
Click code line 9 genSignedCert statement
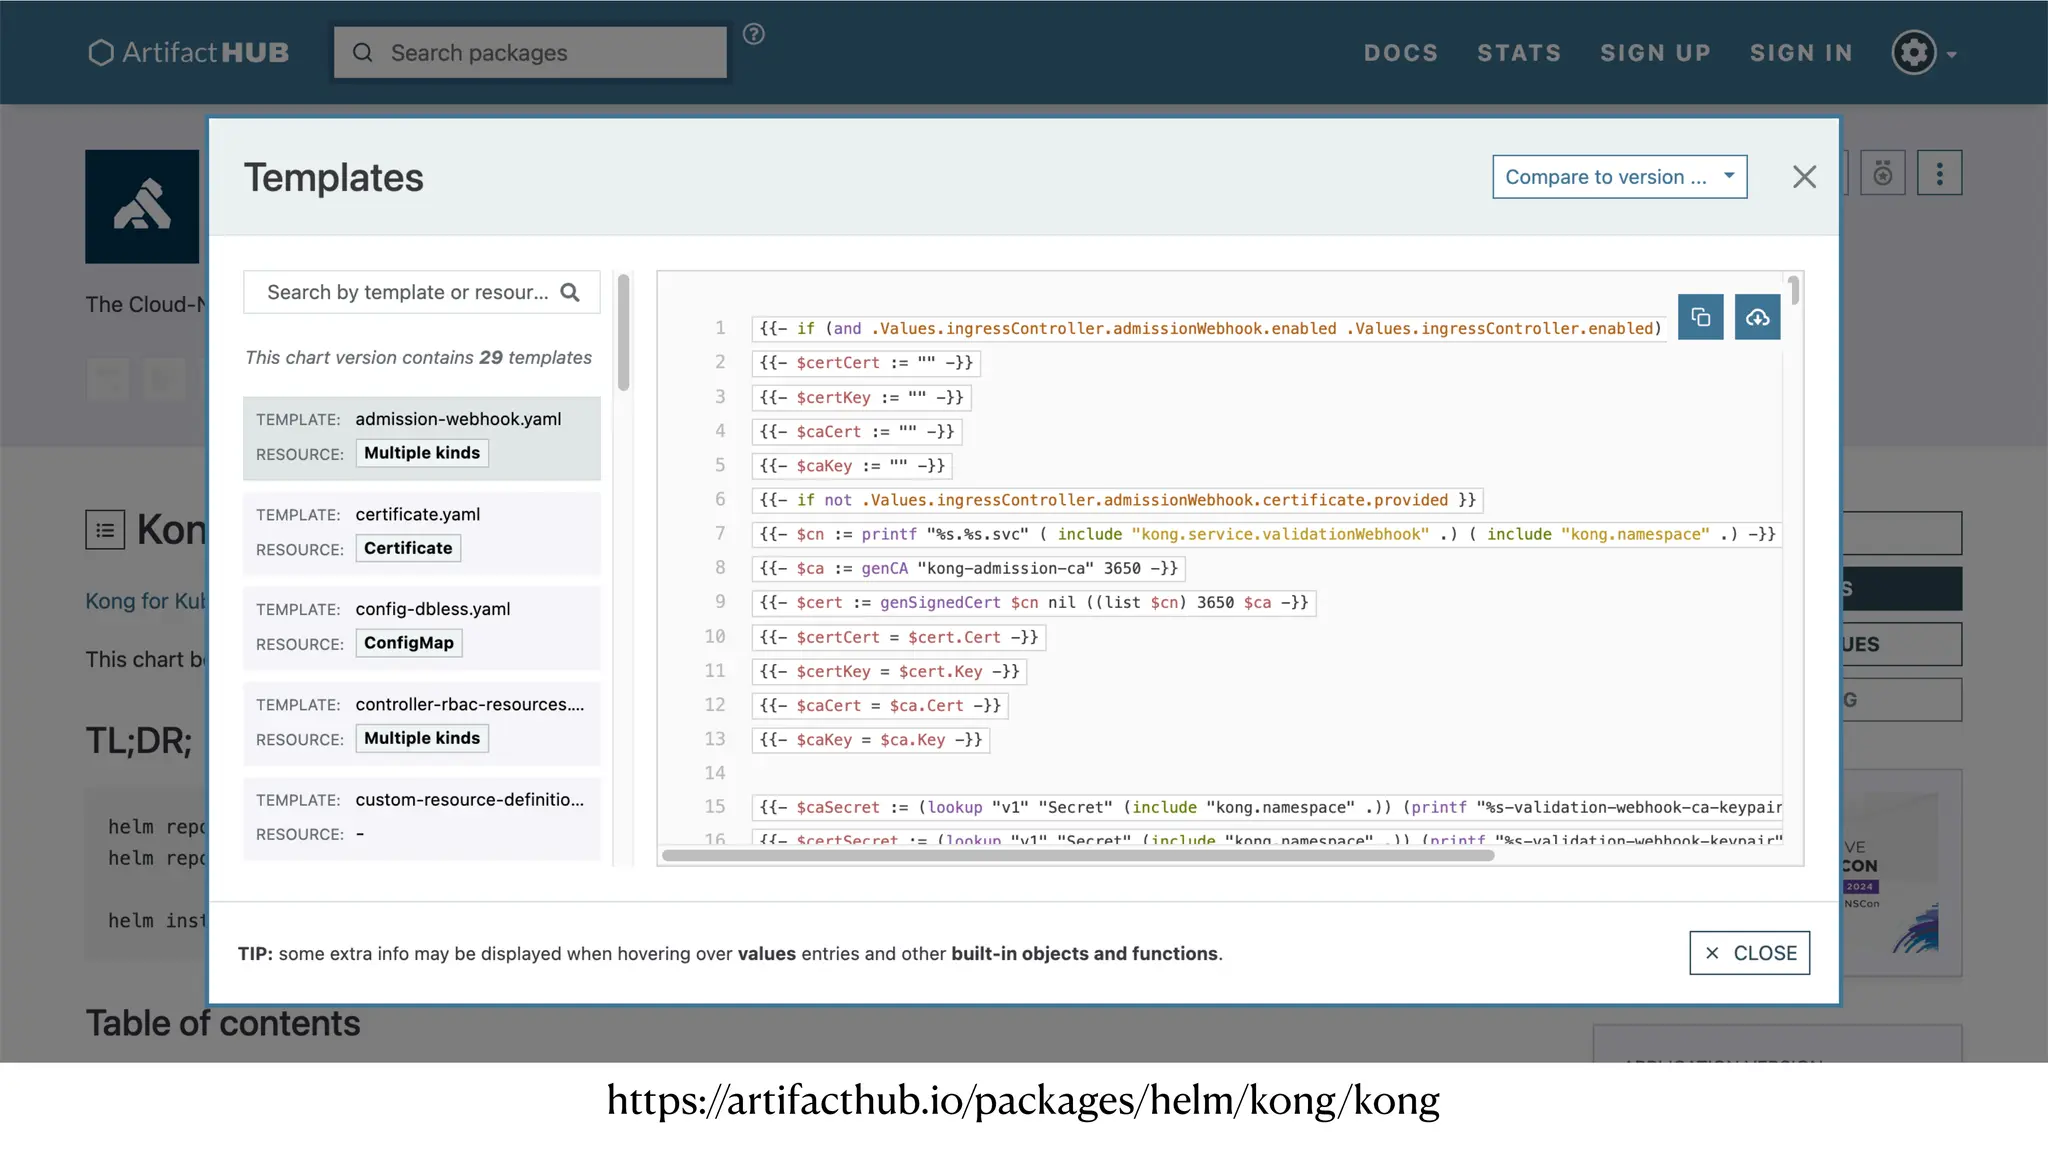click(x=1033, y=602)
